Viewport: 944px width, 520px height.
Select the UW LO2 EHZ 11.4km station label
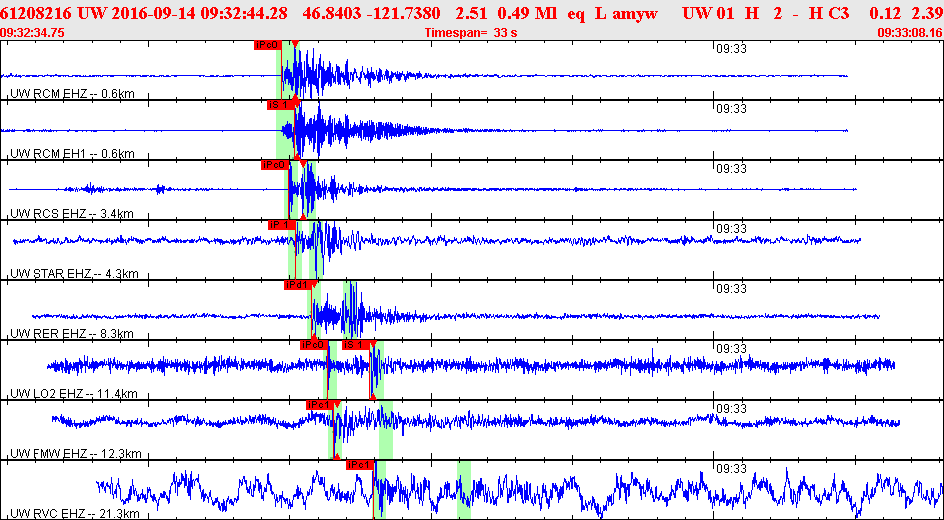pyautogui.click(x=73, y=394)
